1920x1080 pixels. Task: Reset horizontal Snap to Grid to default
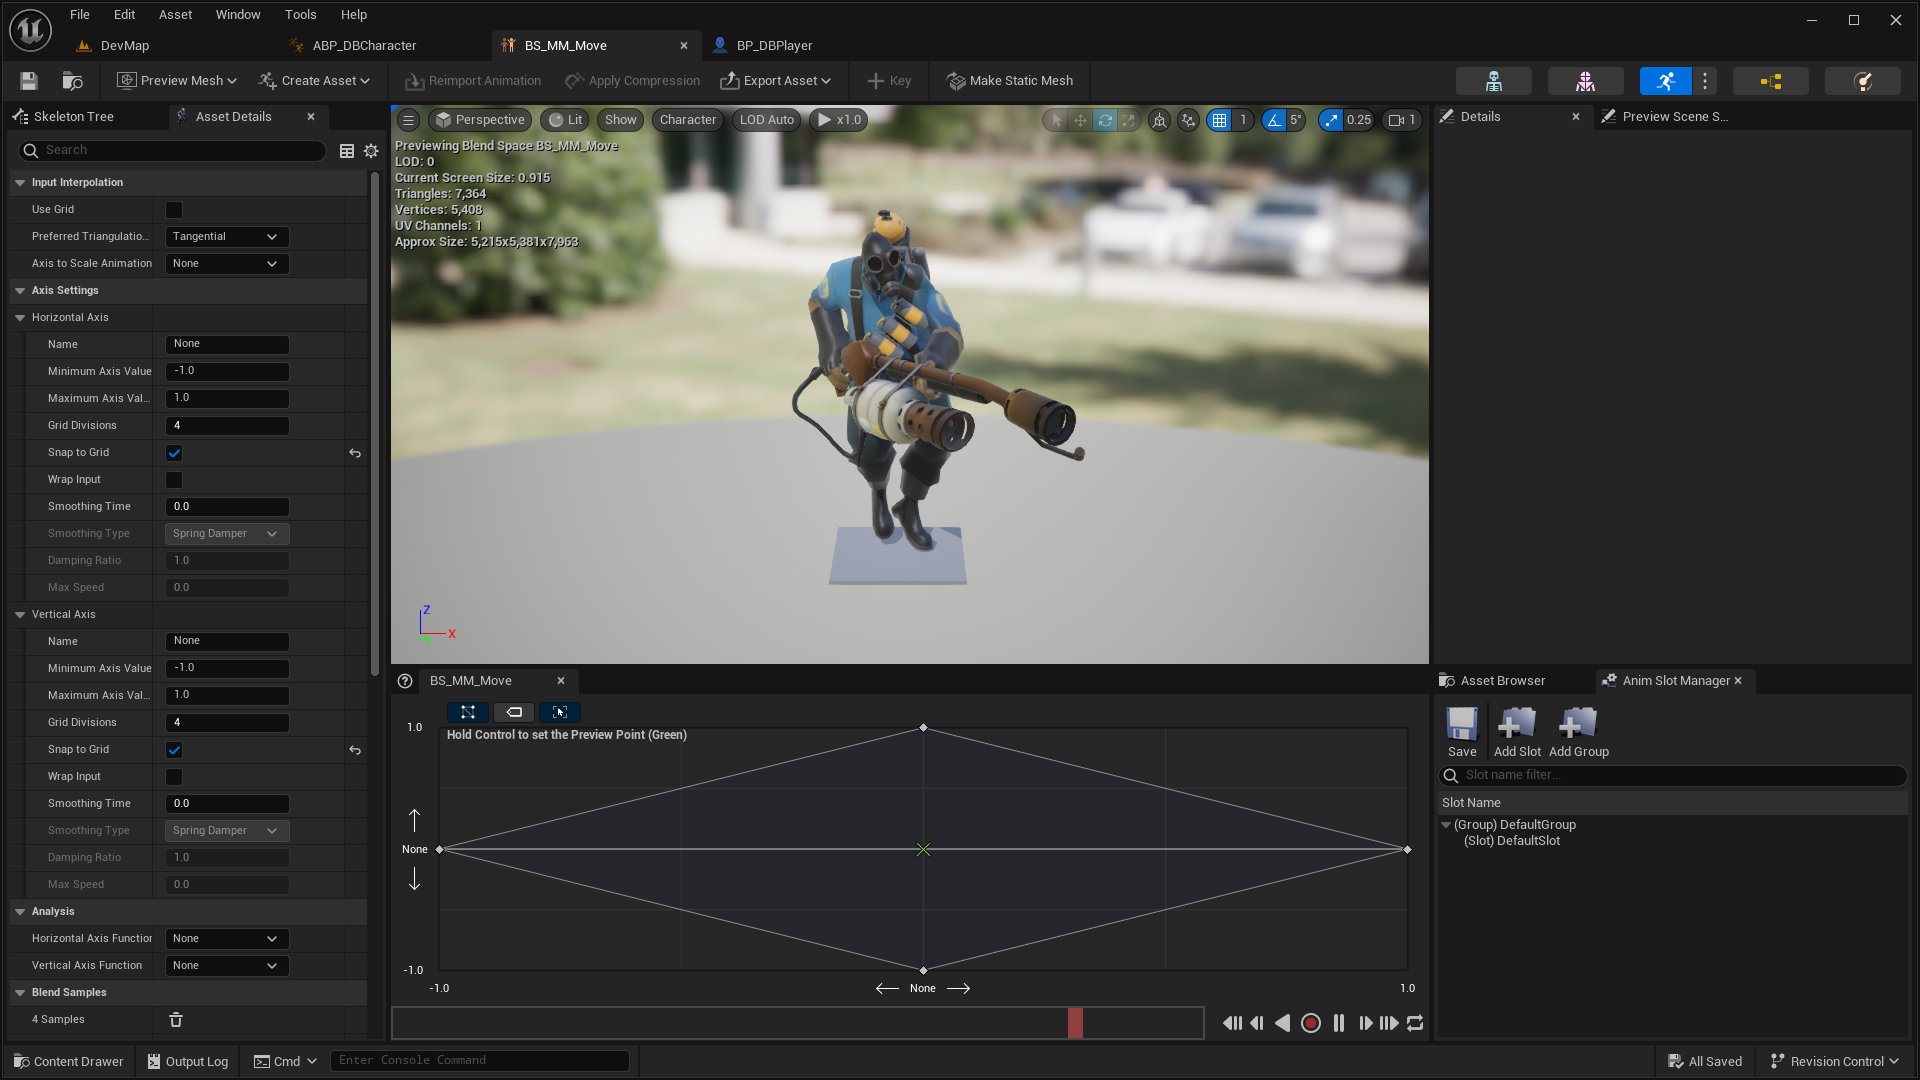(x=355, y=453)
